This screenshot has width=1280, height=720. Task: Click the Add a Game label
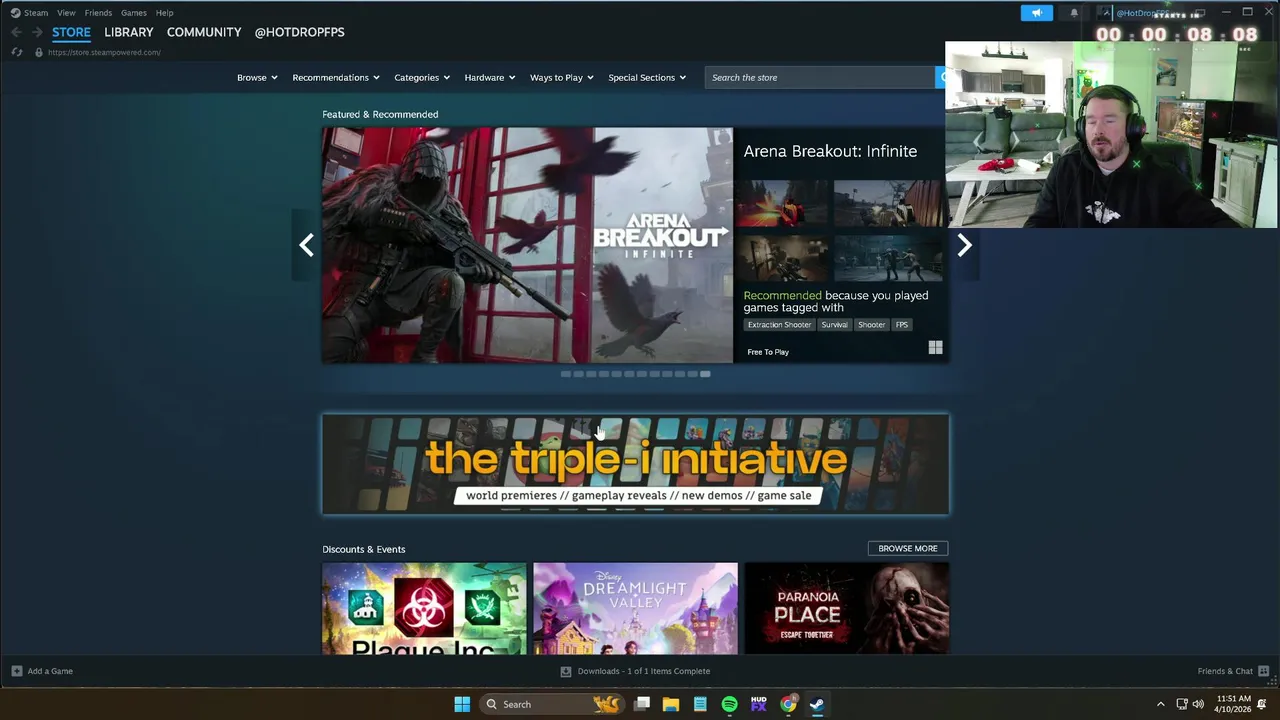click(50, 671)
